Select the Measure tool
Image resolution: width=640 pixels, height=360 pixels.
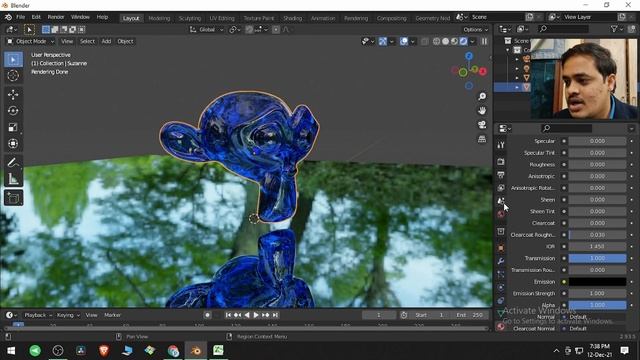13,179
